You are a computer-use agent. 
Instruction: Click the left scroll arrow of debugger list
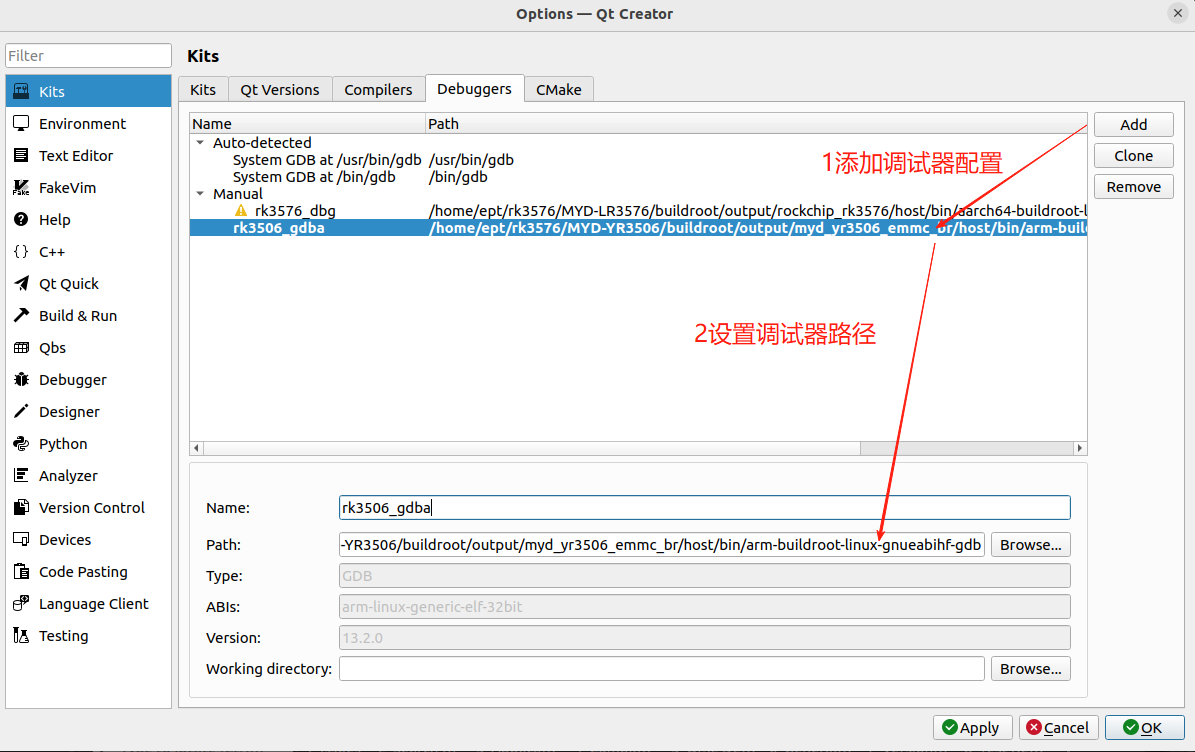(197, 448)
